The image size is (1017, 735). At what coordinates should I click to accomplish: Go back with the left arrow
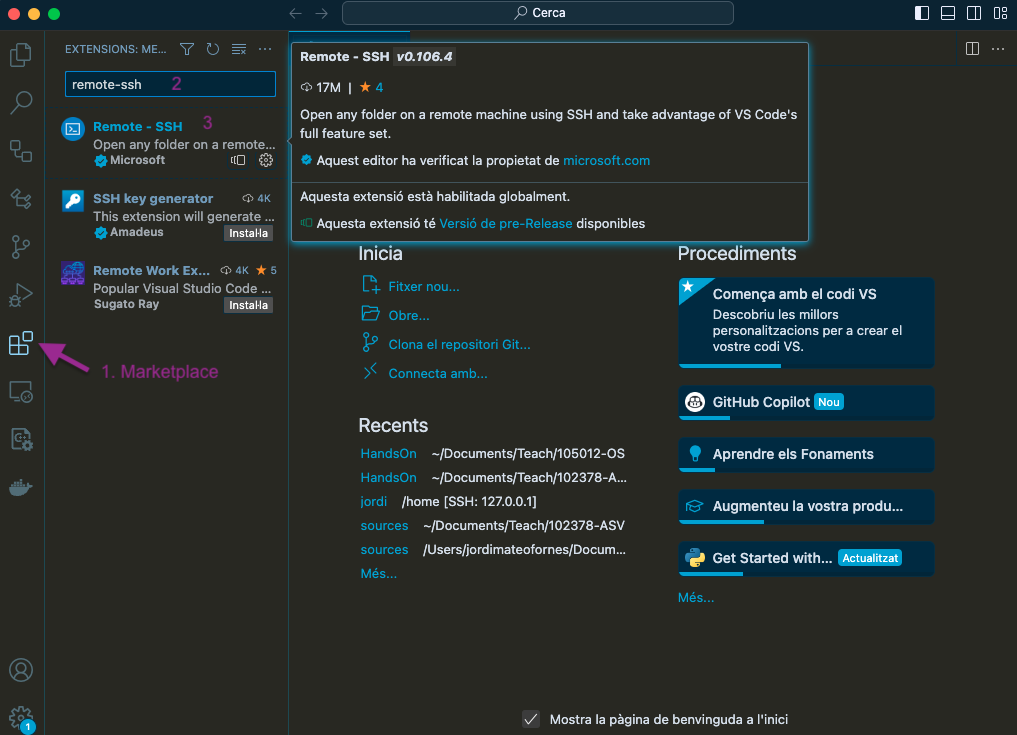296,13
